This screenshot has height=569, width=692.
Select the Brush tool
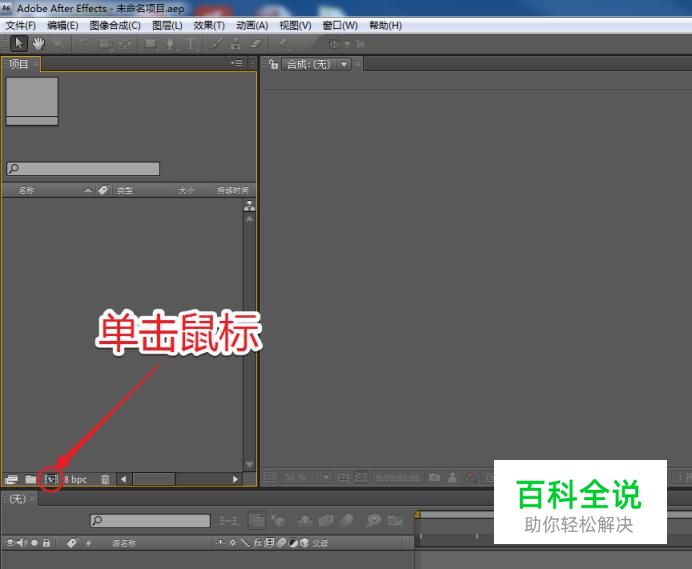pyautogui.click(x=216, y=44)
